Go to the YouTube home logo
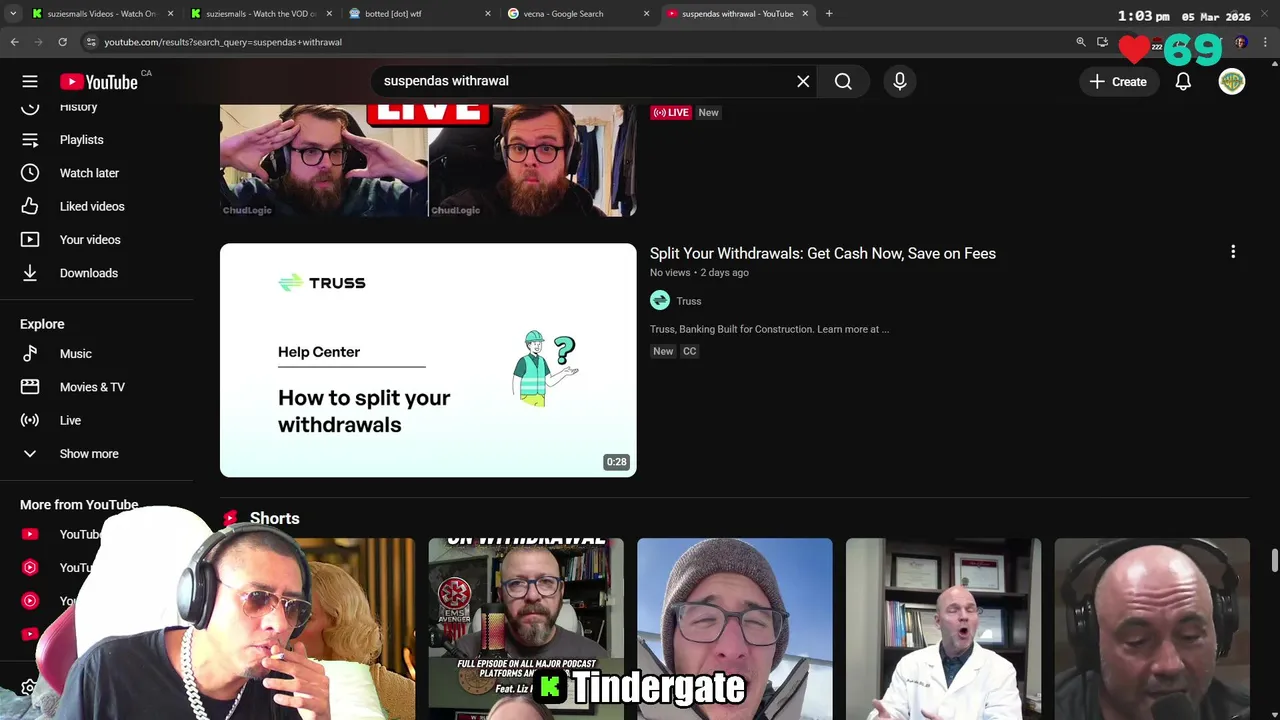This screenshot has height=720, width=1280. tap(99, 82)
